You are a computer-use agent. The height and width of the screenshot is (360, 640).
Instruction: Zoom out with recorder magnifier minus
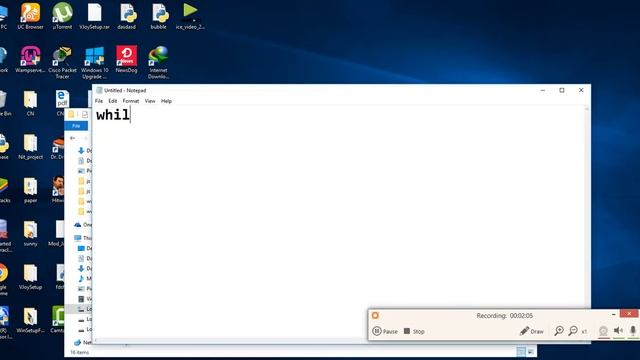573,331
